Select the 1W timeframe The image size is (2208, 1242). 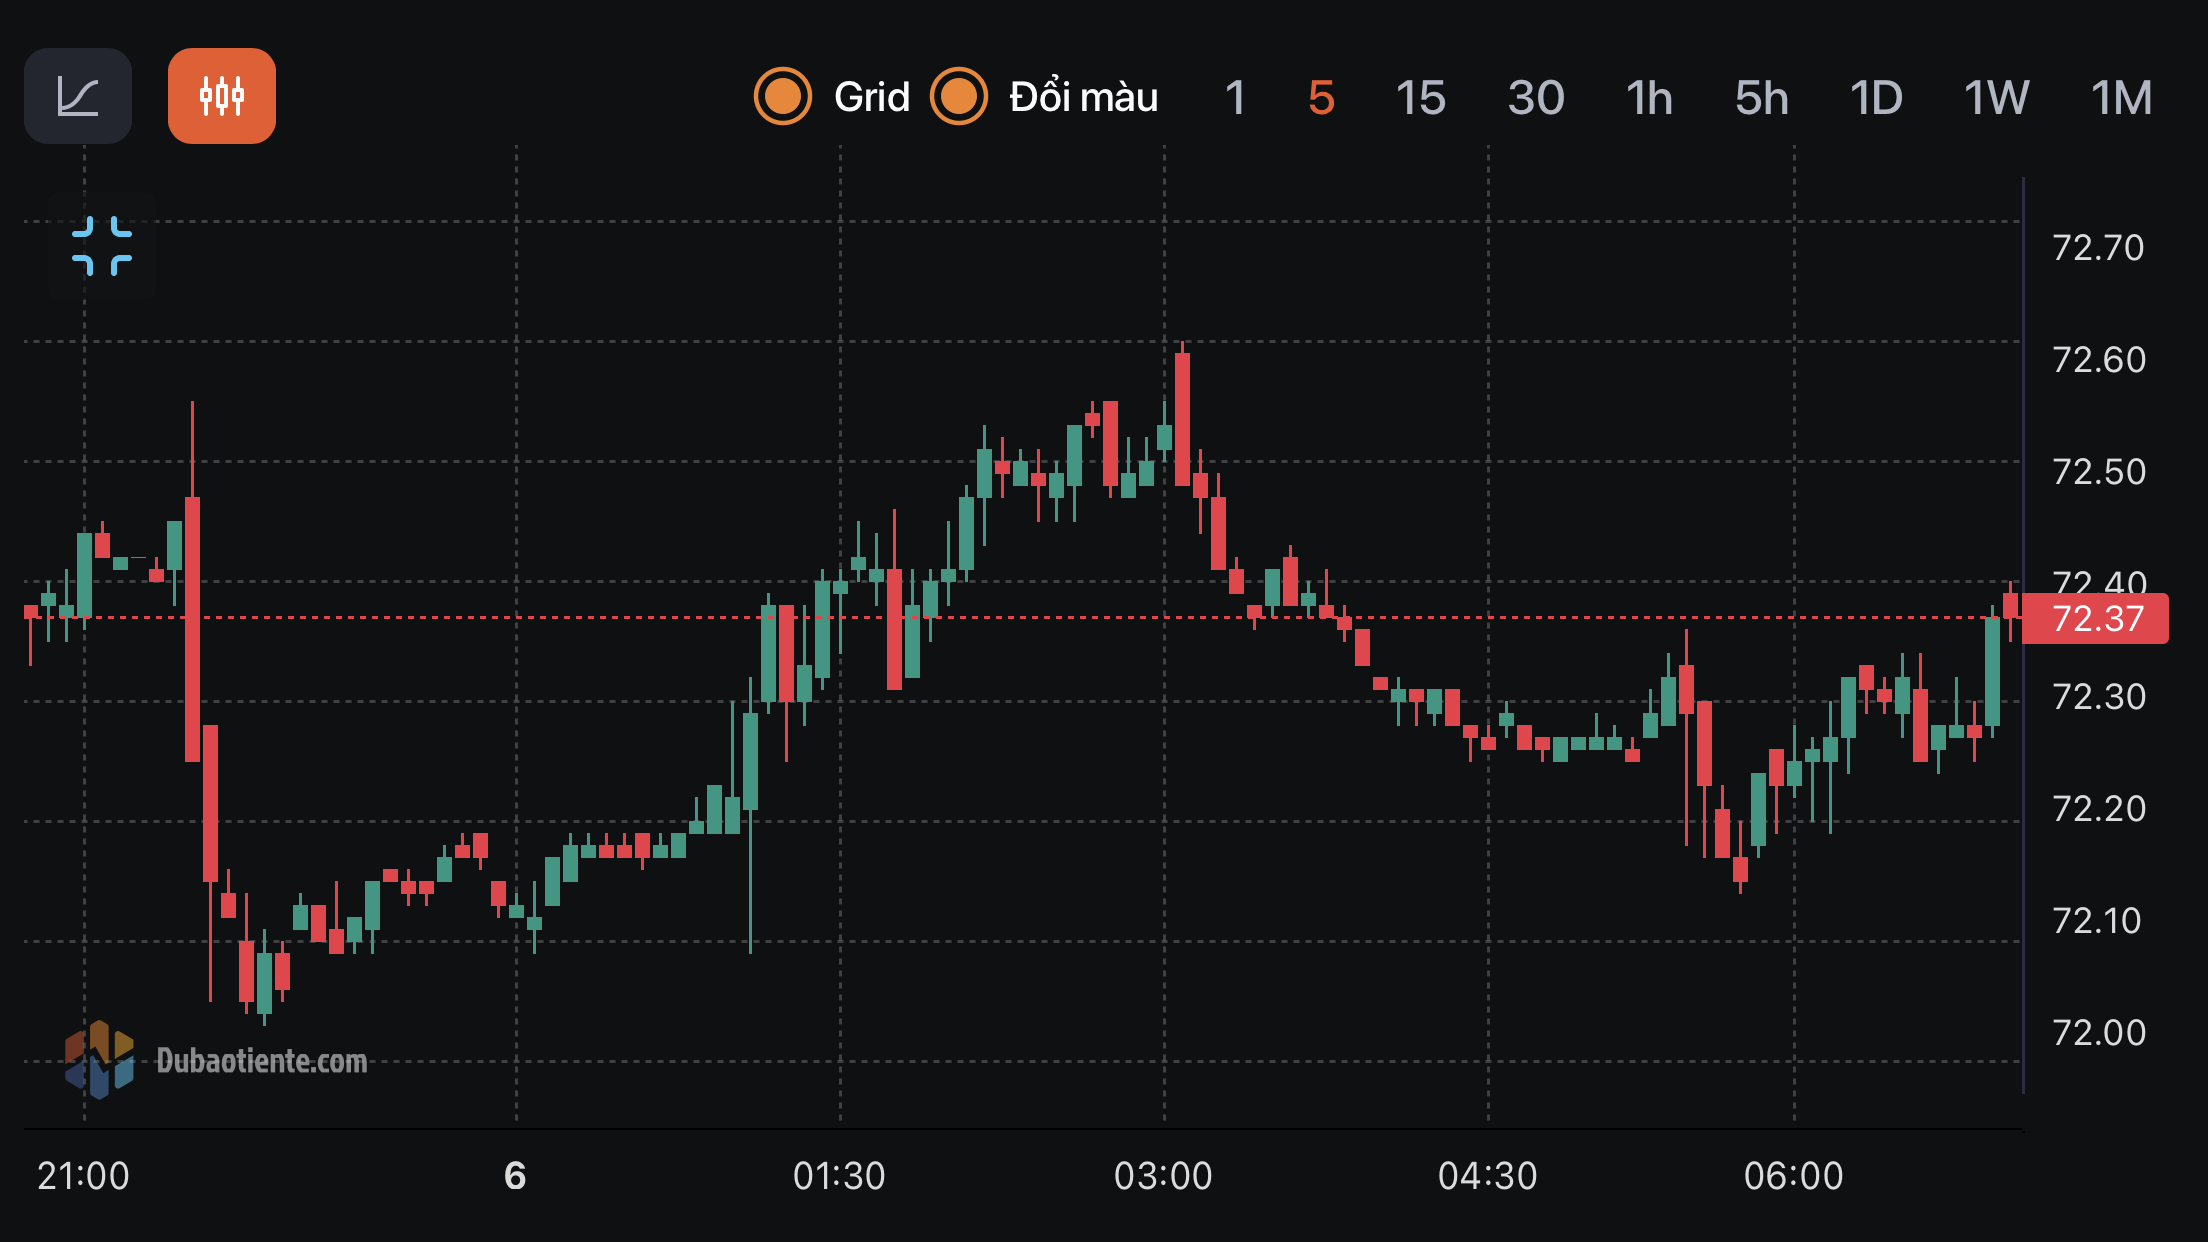click(x=1996, y=98)
